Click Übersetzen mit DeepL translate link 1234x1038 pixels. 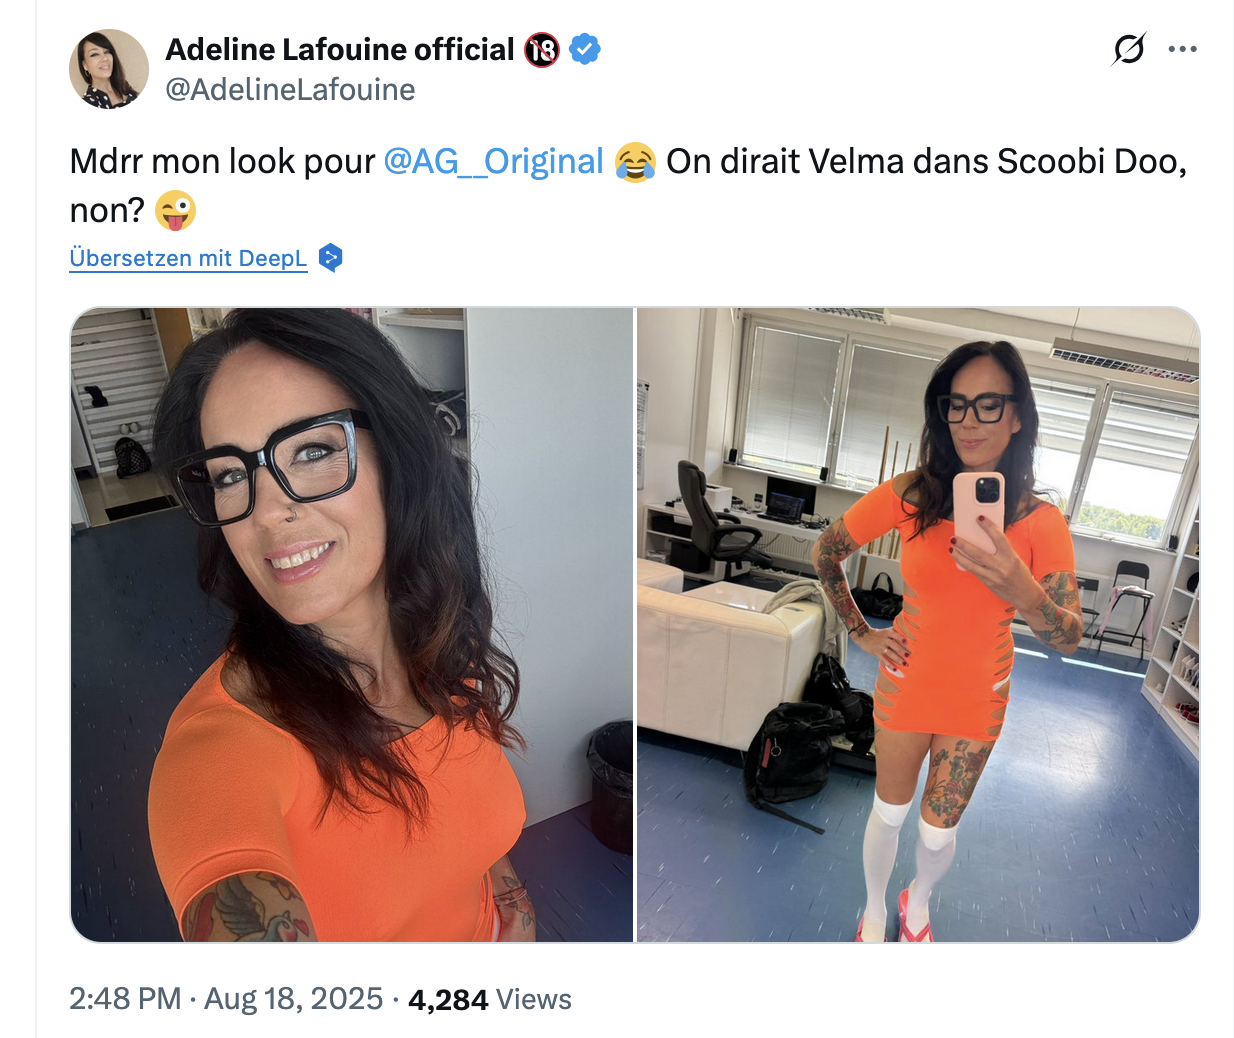coord(188,258)
